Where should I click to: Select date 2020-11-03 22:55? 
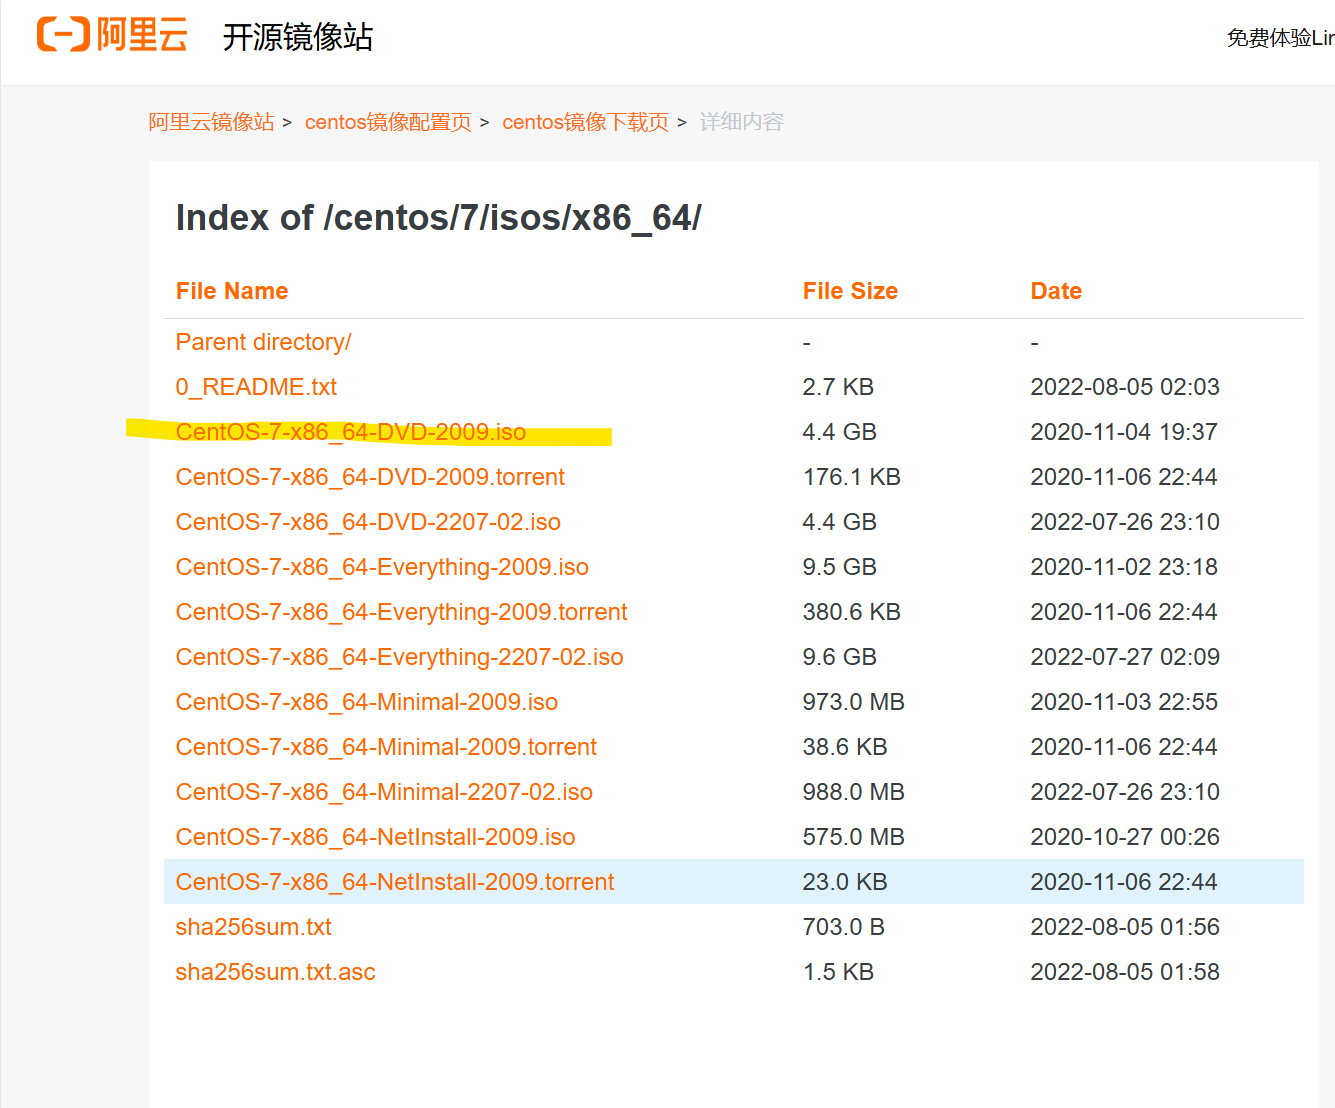[x=1124, y=702]
